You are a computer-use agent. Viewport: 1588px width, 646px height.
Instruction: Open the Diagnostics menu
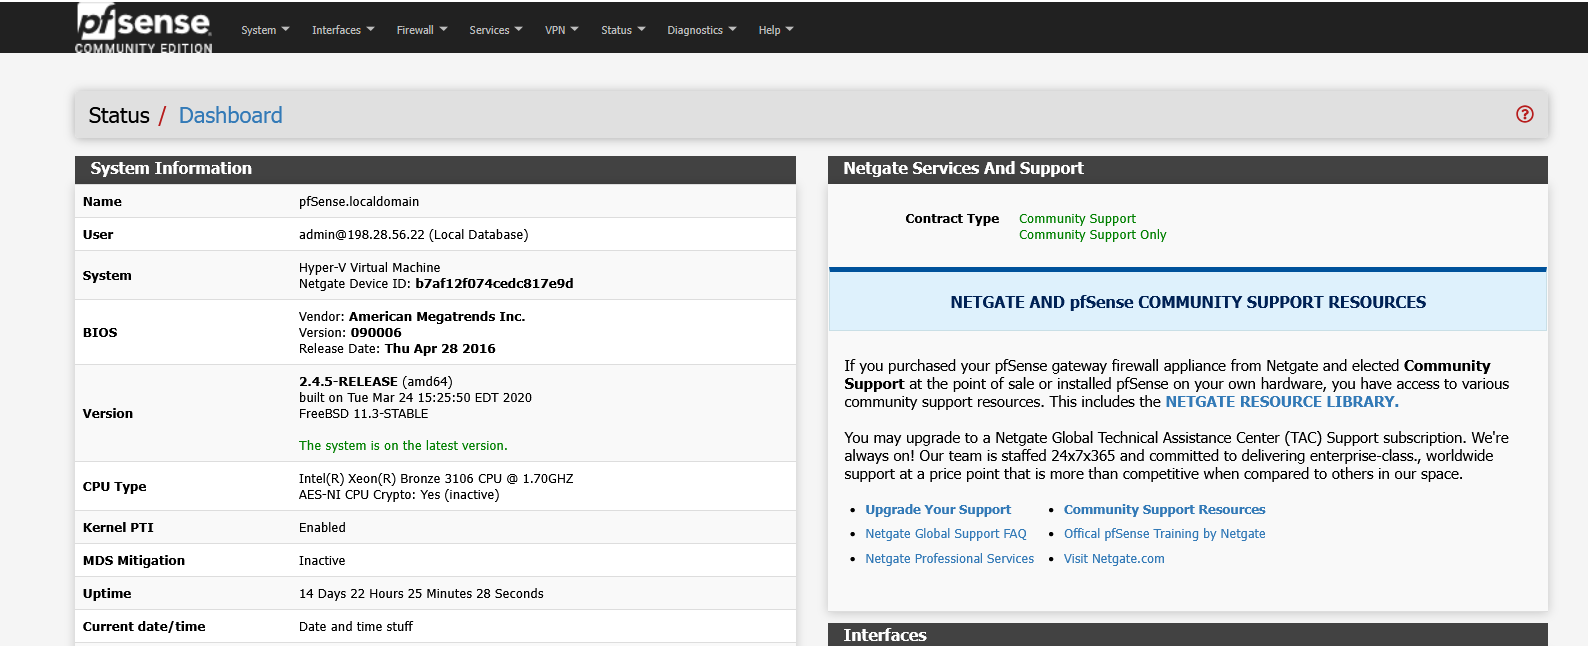coord(702,30)
